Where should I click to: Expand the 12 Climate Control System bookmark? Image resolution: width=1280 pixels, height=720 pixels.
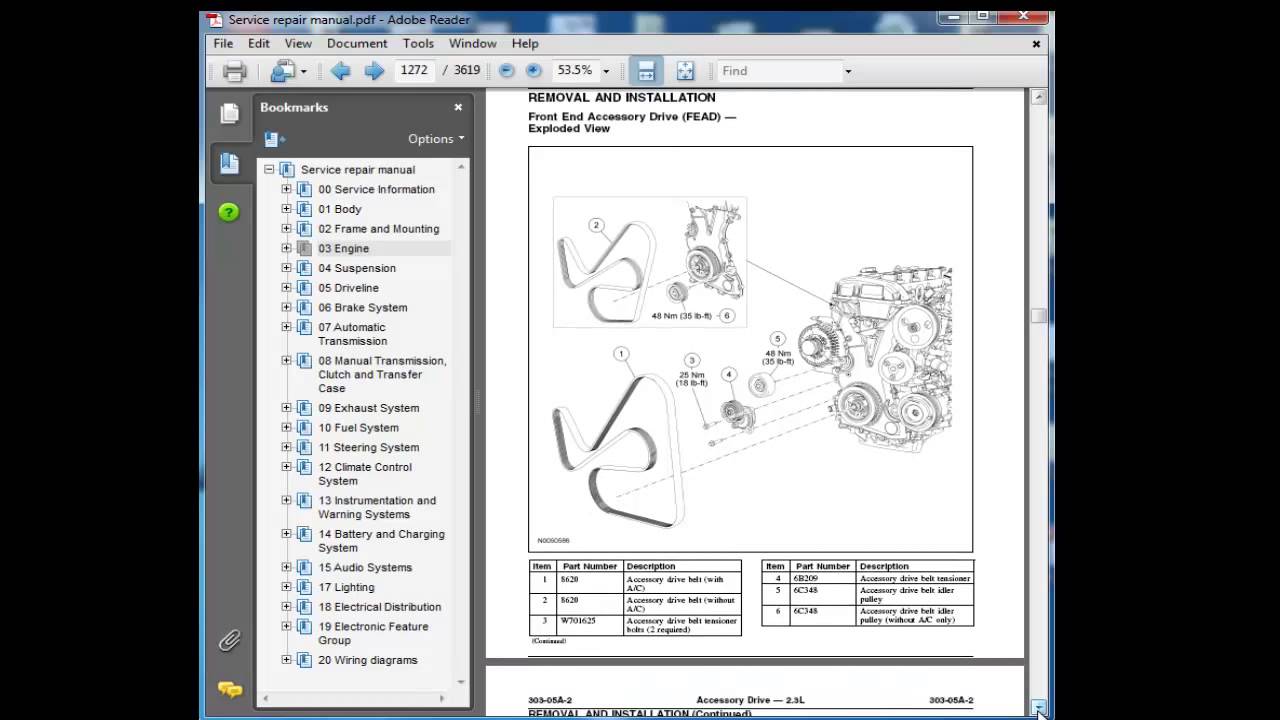tap(286, 467)
